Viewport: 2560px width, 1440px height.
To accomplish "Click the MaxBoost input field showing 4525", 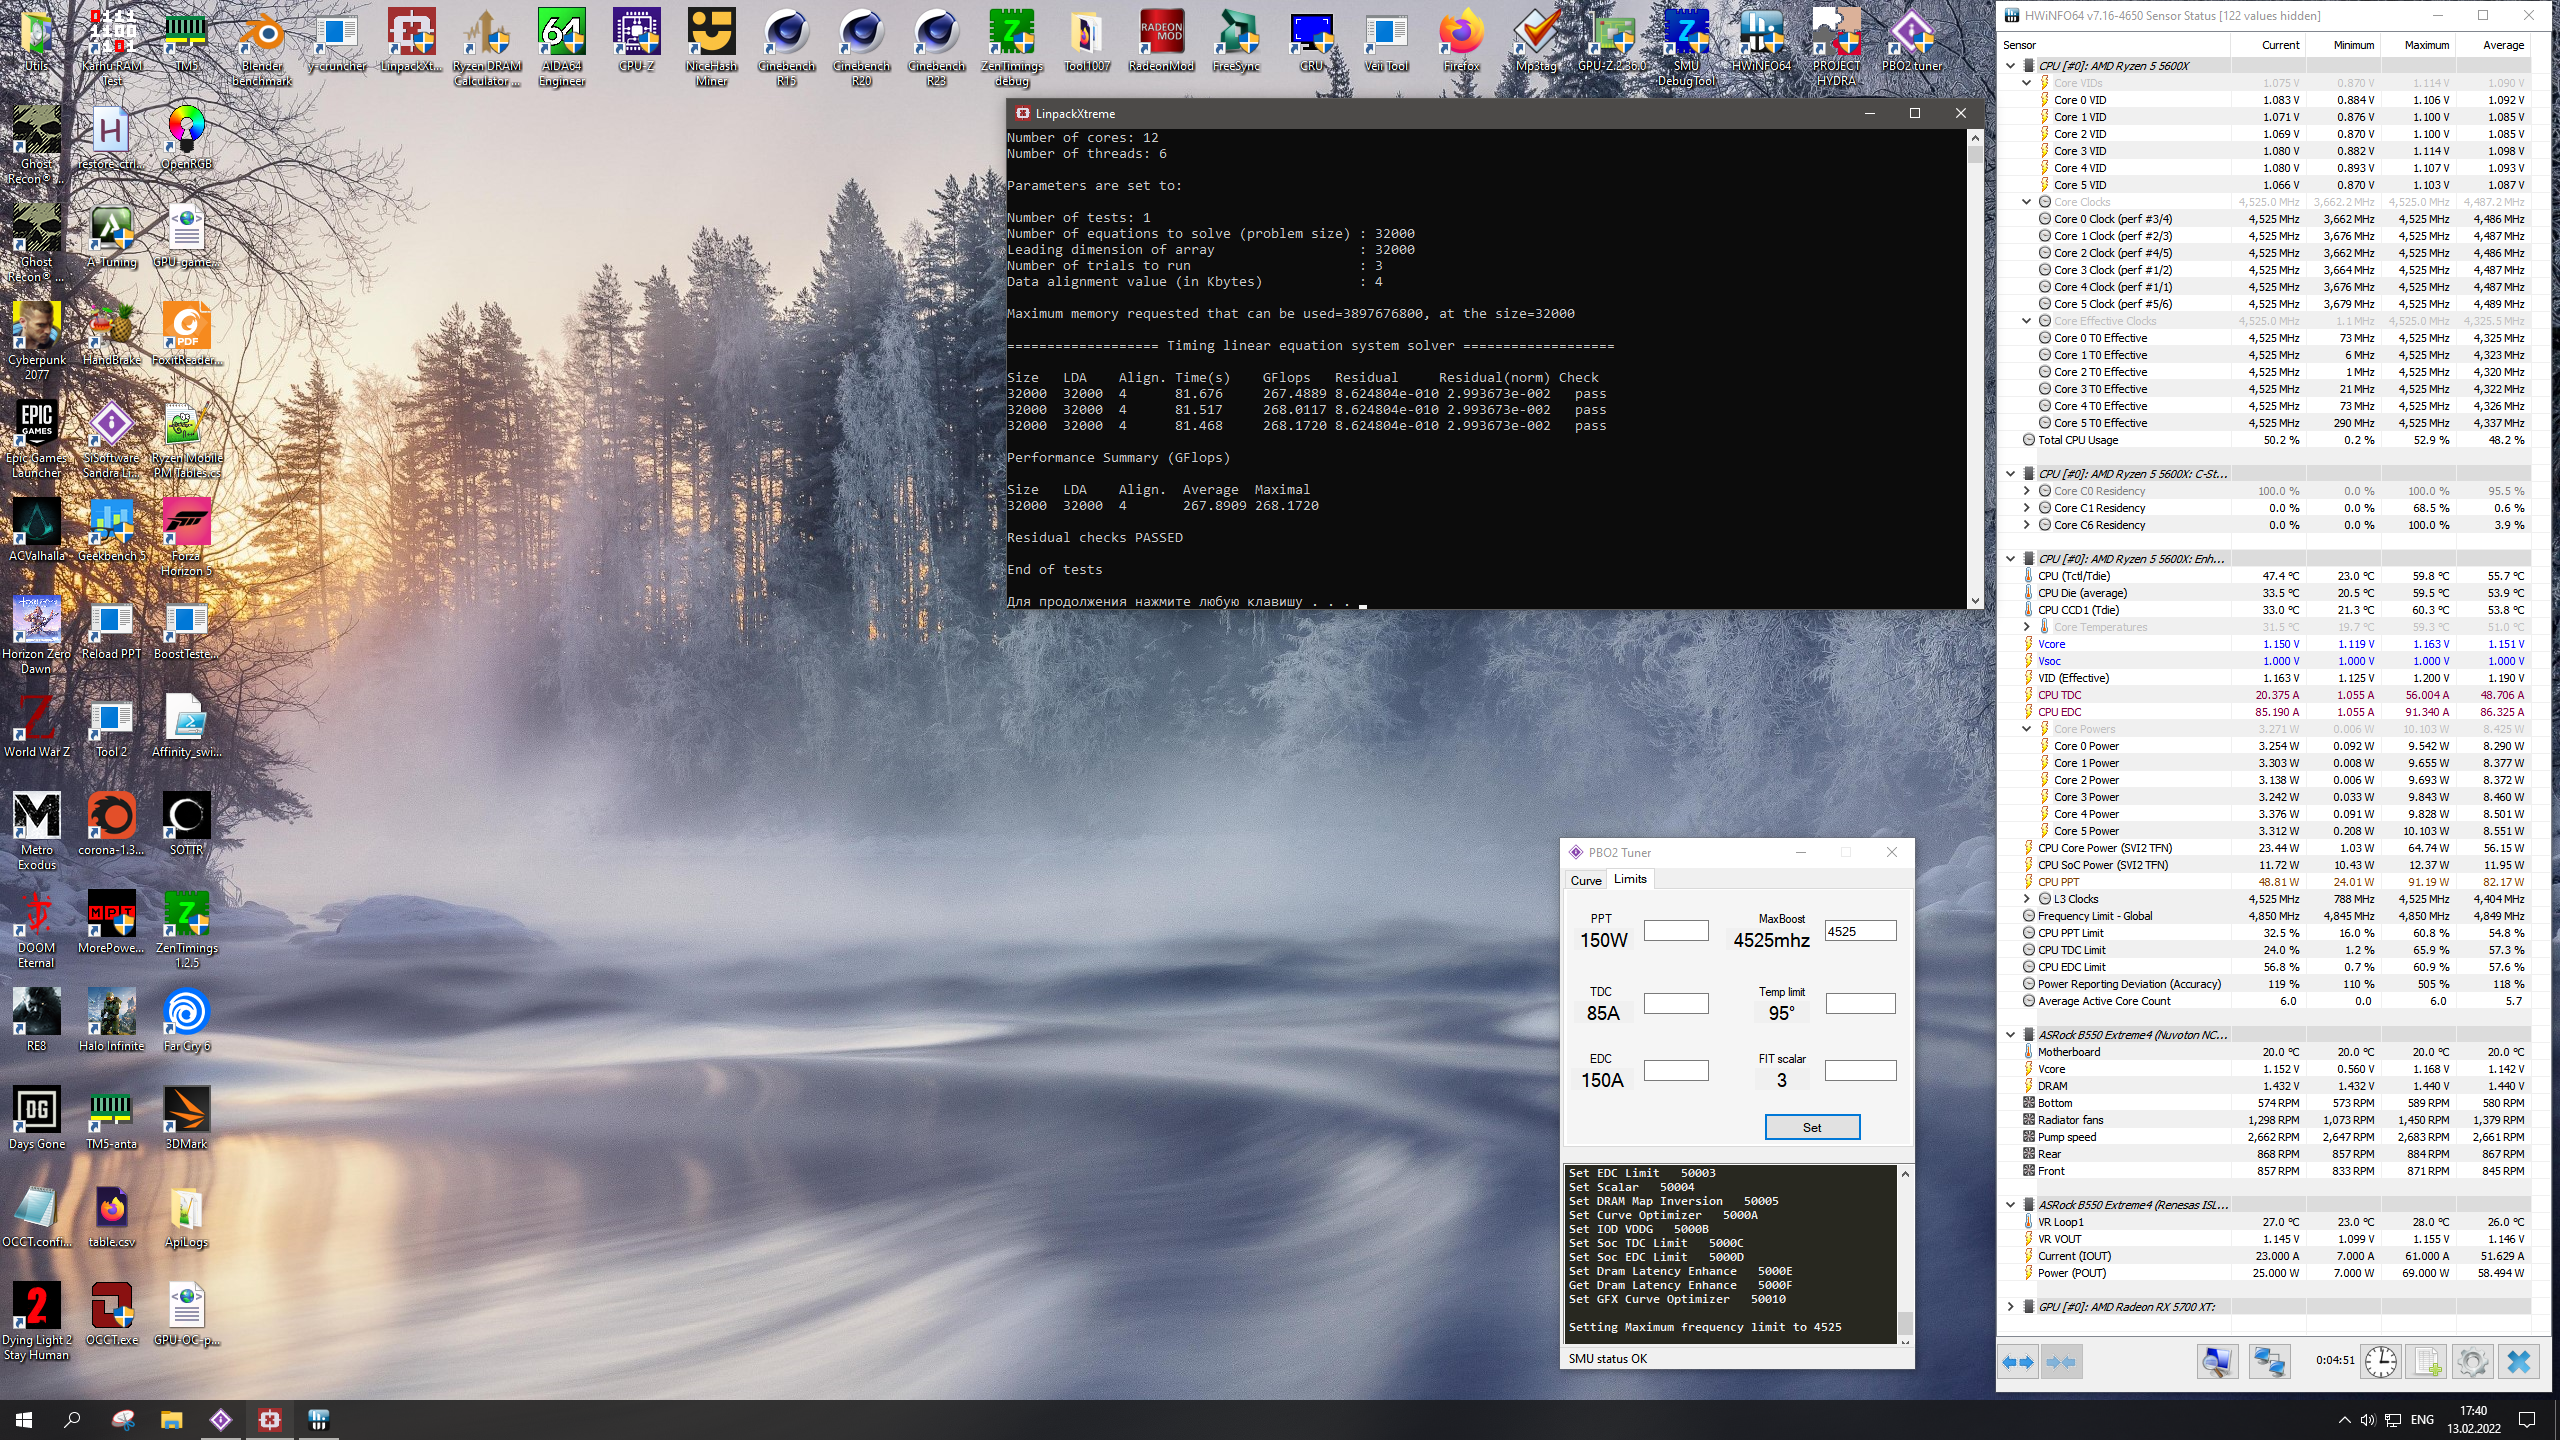I will pos(1859,931).
